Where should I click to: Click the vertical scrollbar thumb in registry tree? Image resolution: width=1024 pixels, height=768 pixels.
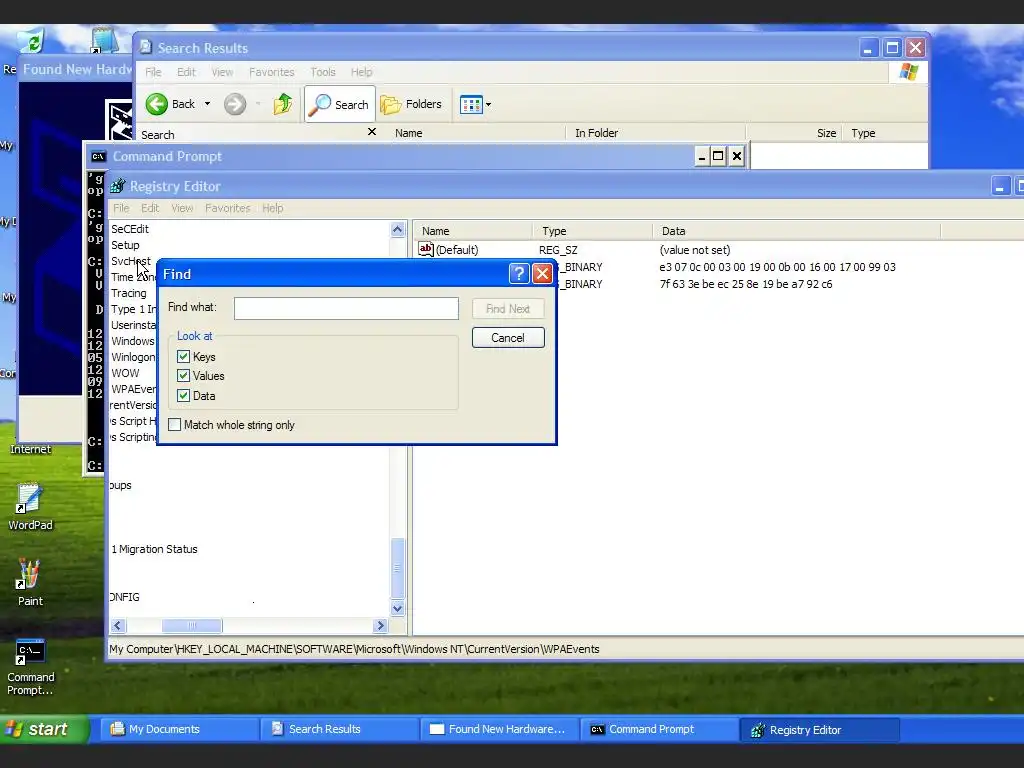[x=398, y=568]
